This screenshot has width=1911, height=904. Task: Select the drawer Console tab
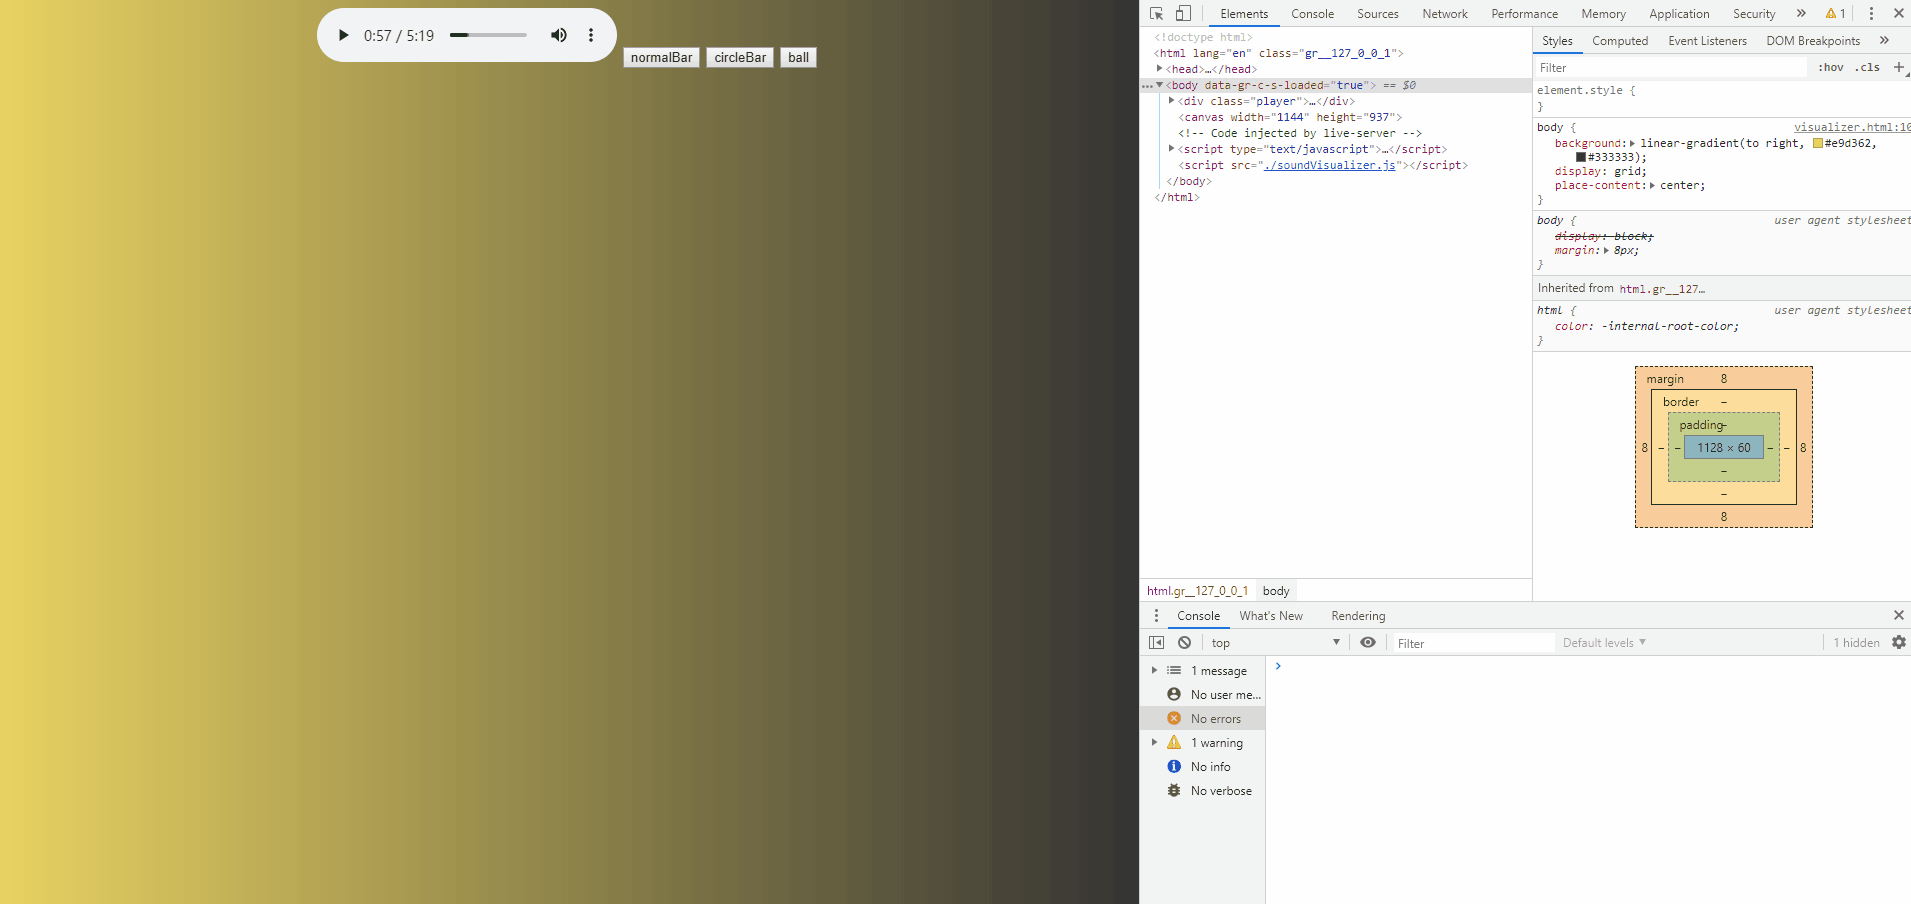pyautogui.click(x=1198, y=616)
